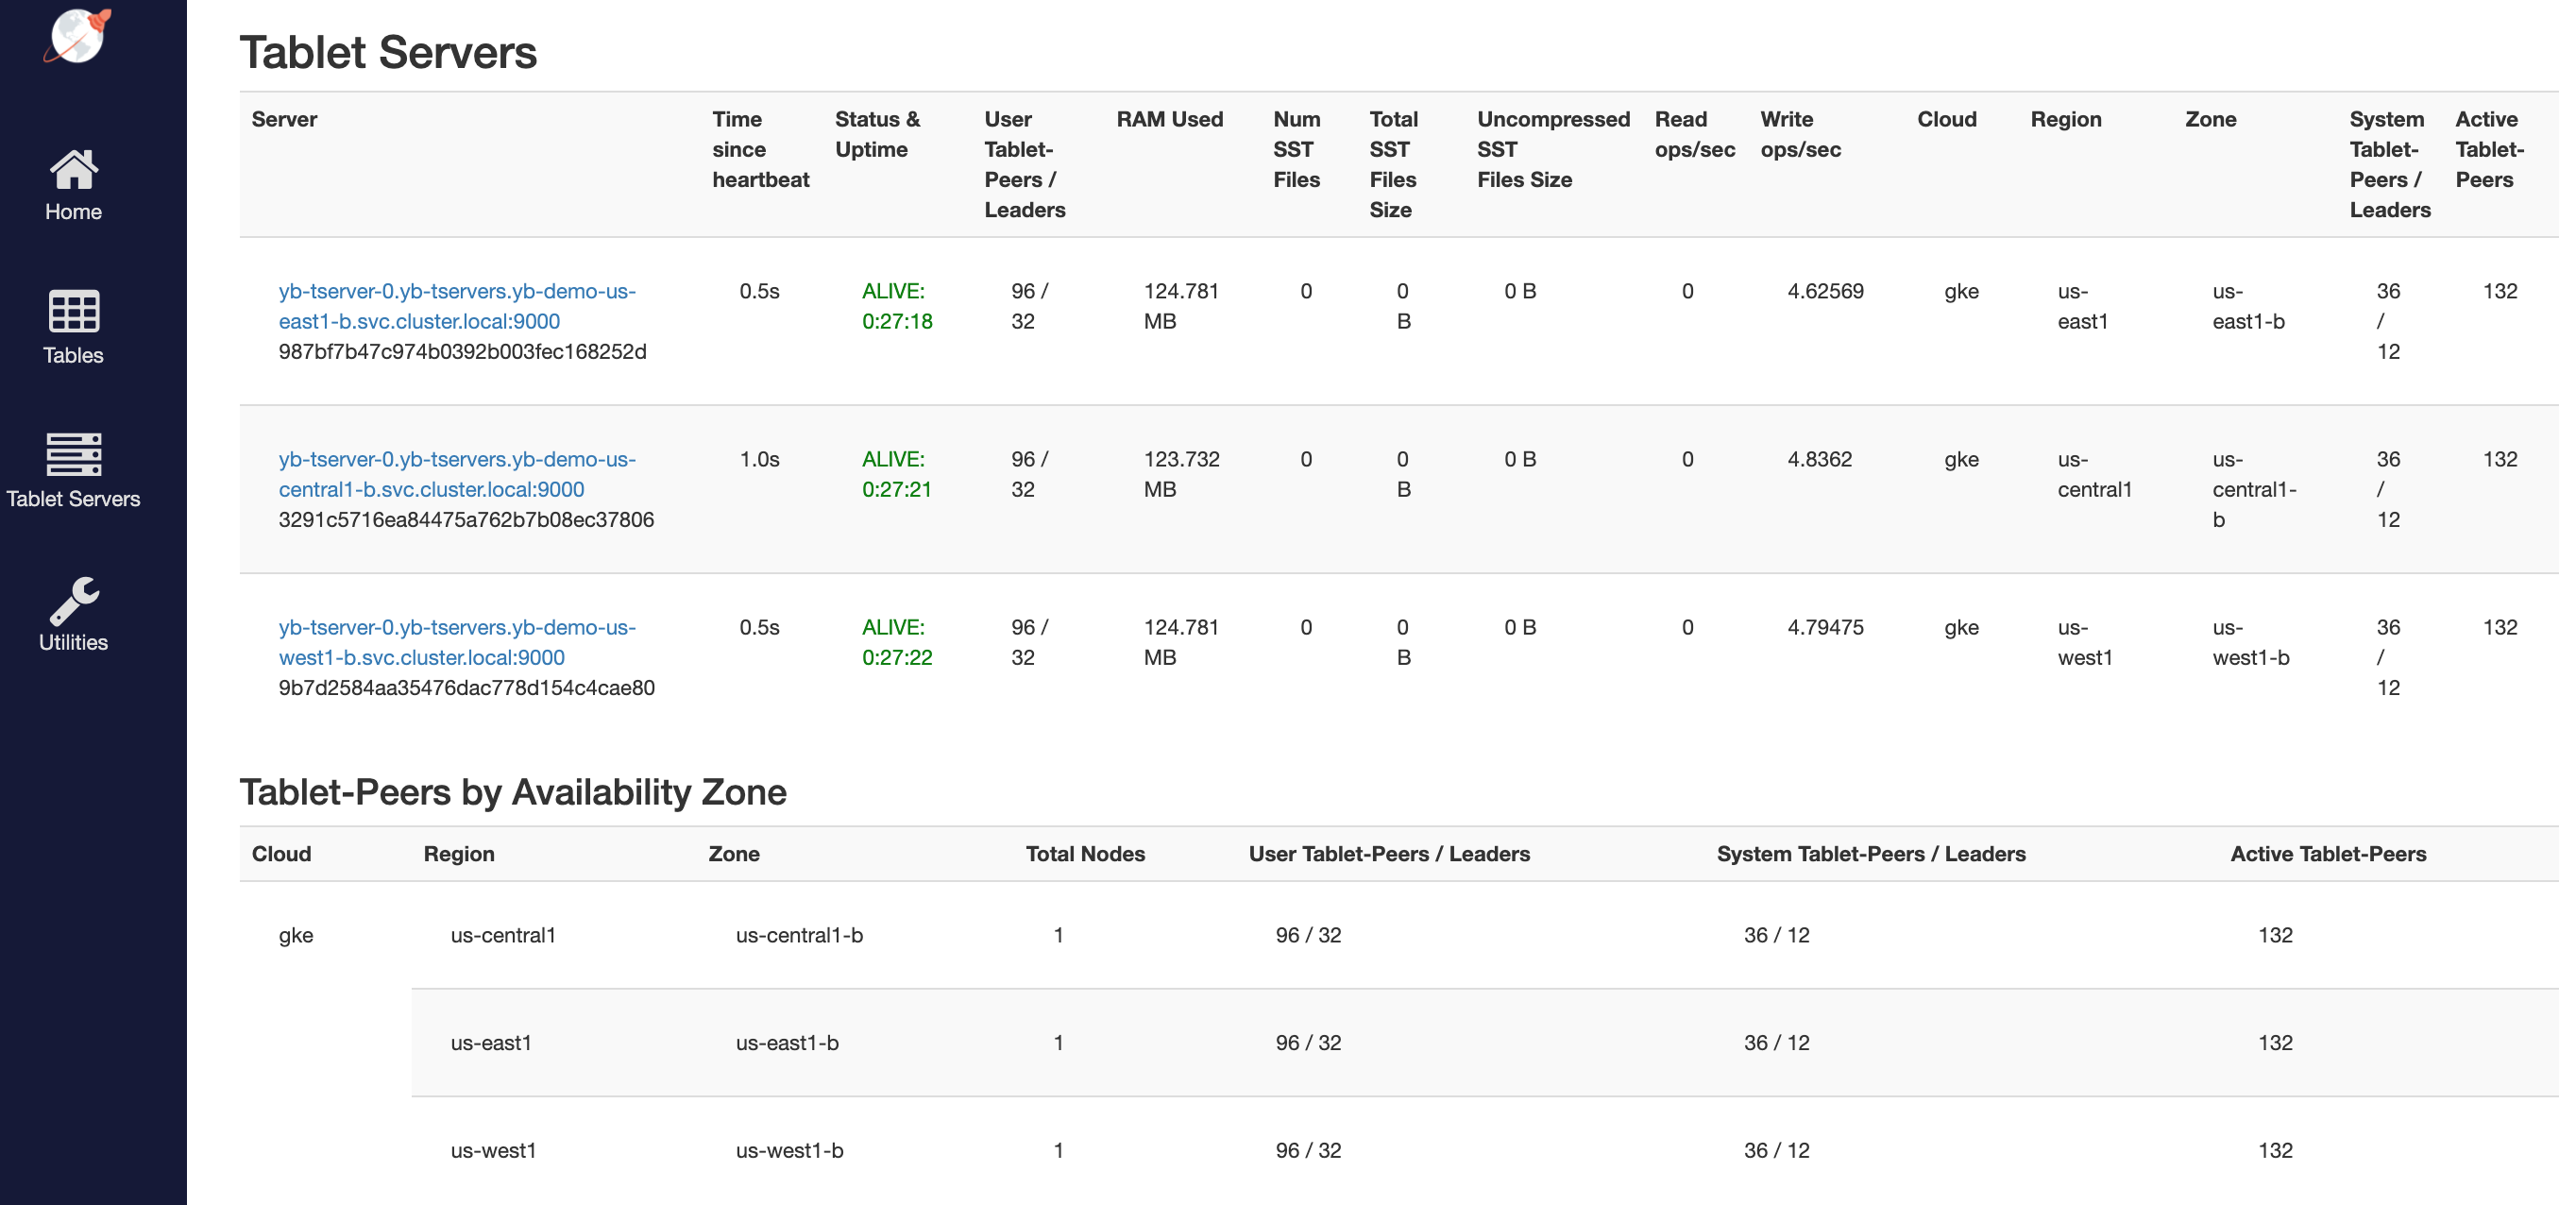Click the YugabyteDB rocket logo
Screen dimensions: 2576x1205
(77, 36)
